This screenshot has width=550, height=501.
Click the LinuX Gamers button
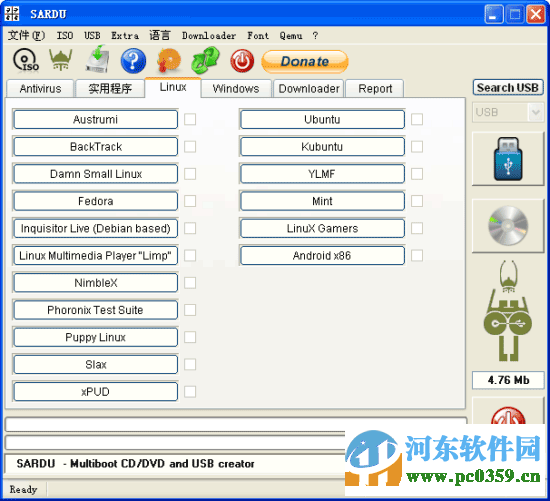(322, 228)
